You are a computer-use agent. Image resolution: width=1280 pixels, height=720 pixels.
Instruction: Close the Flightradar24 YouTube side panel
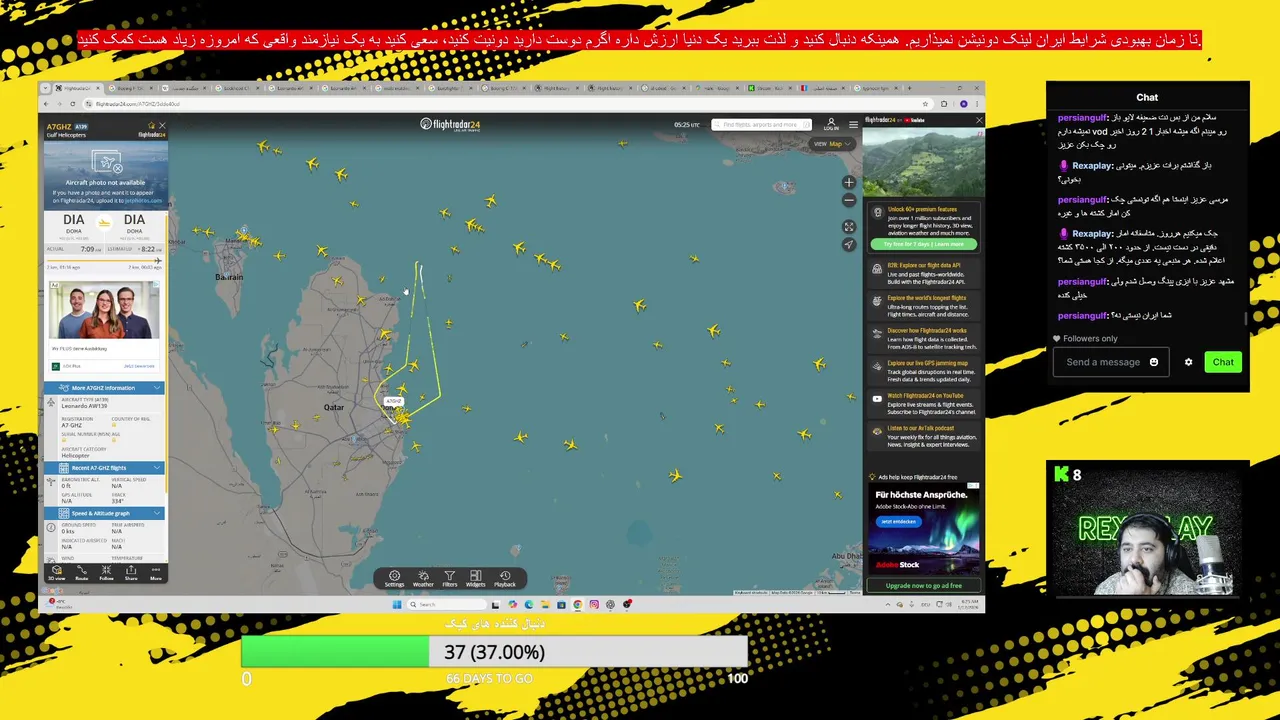coord(978,120)
